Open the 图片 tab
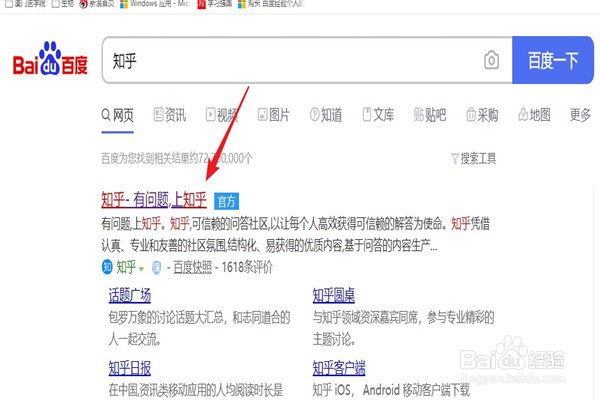Image resolution: width=600 pixels, height=400 pixels. [274, 114]
